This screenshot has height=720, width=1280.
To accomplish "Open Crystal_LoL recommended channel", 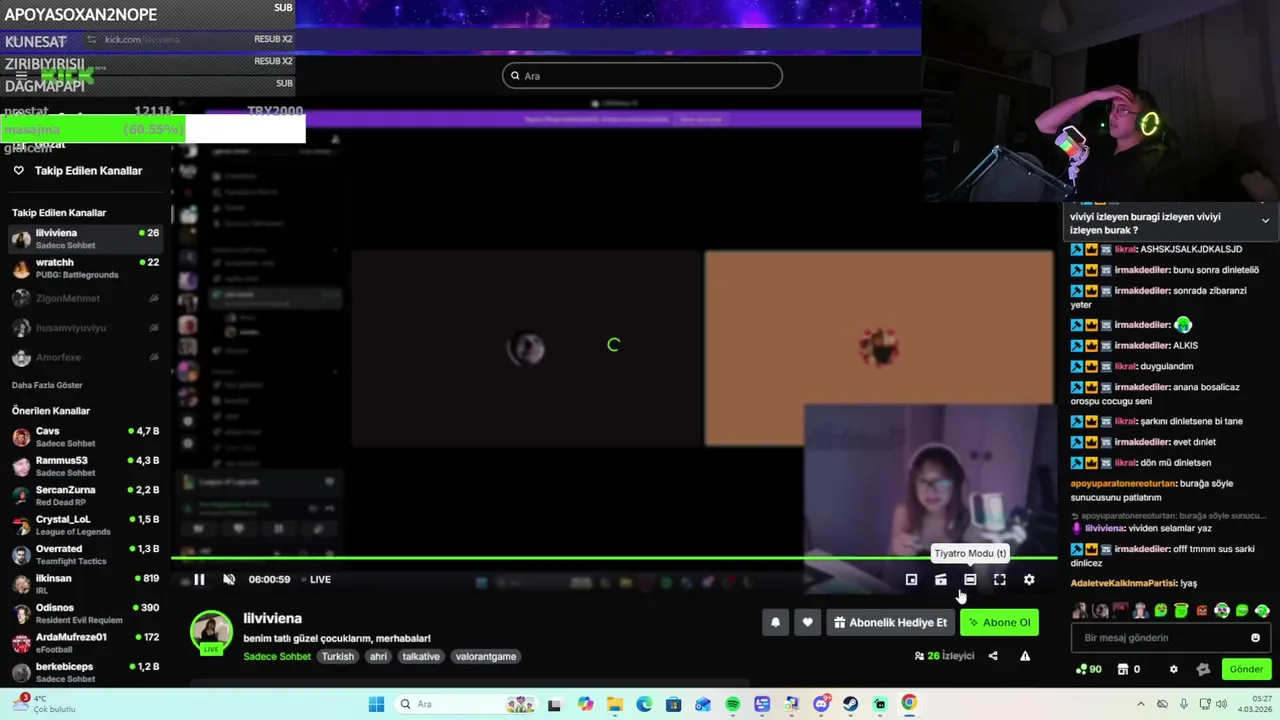I will (x=85, y=525).
